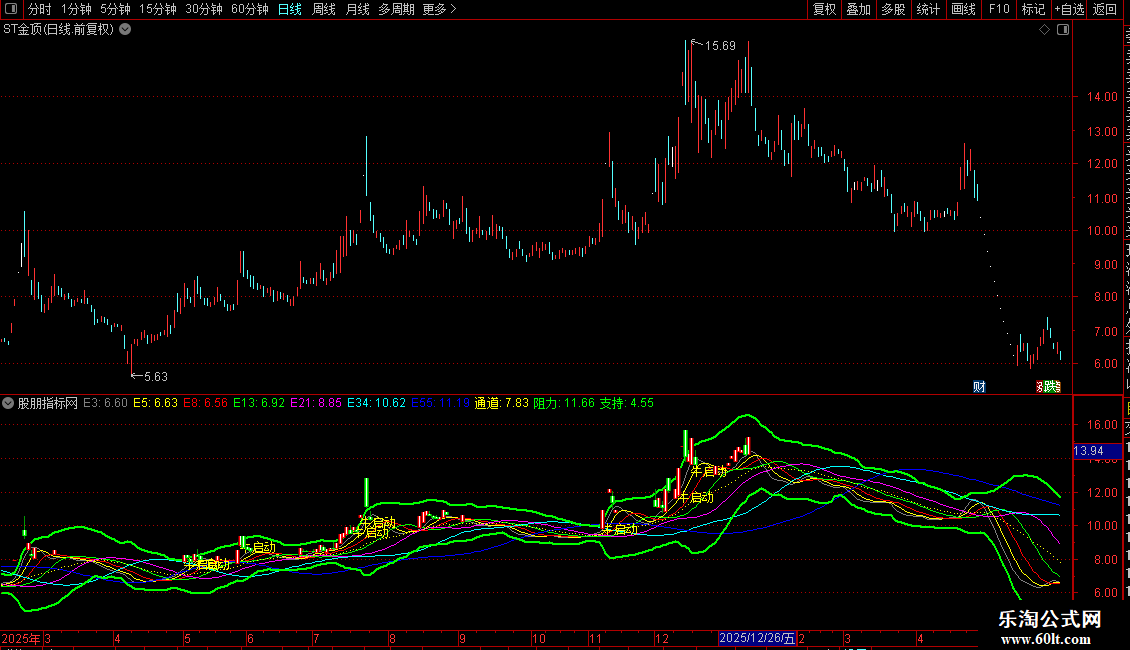Click the E21: 8.85 indicator value
Screen dimensions: 1130x650
(x=316, y=403)
